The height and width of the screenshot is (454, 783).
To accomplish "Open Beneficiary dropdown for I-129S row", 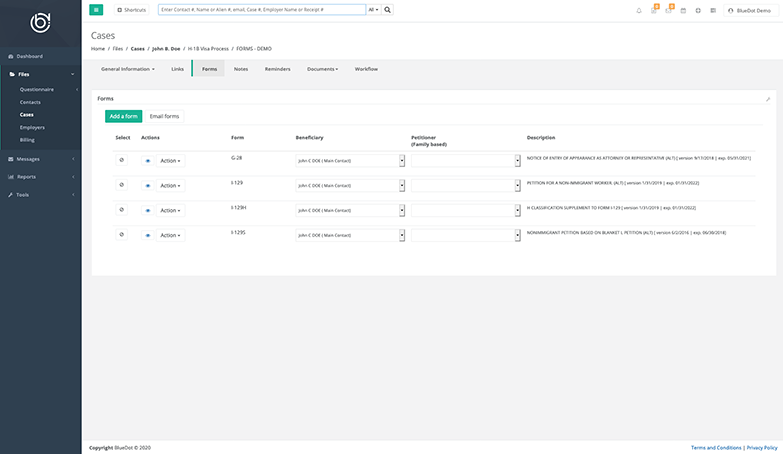I will (350, 235).
